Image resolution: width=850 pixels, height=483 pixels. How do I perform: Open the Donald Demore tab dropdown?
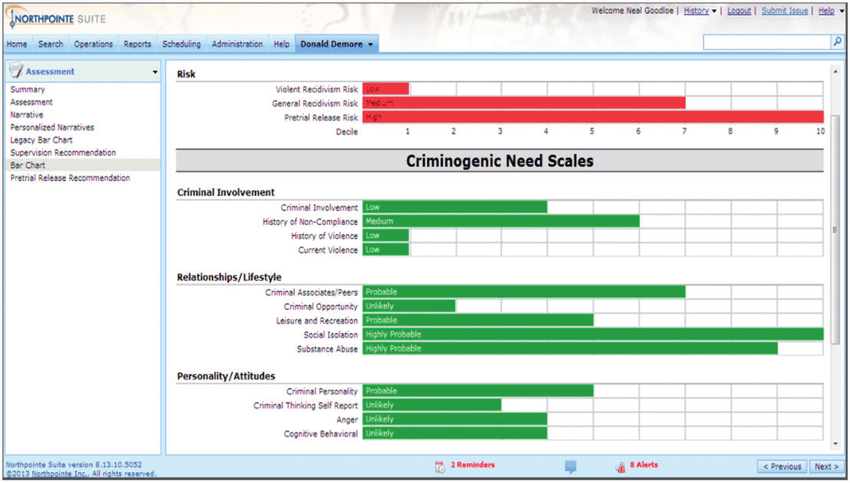click(x=371, y=45)
